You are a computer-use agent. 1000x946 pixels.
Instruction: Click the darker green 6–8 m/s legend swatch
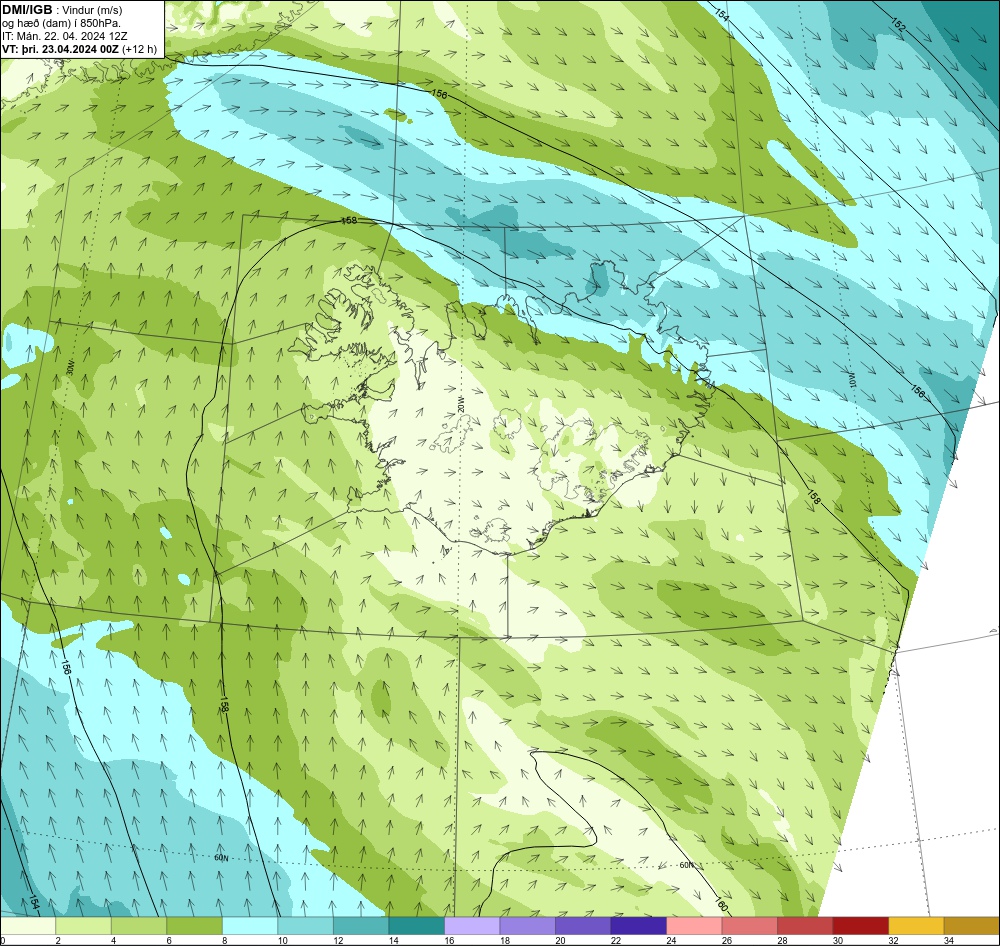195,926
